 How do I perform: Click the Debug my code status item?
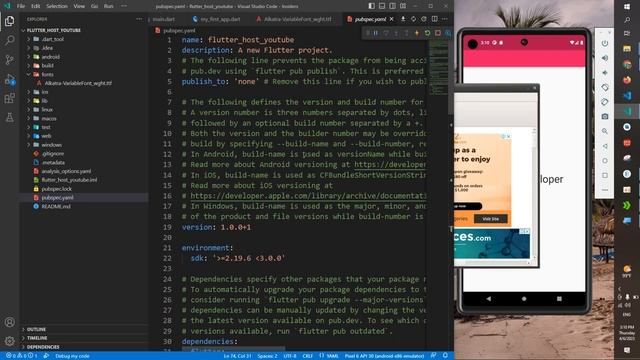[72, 356]
